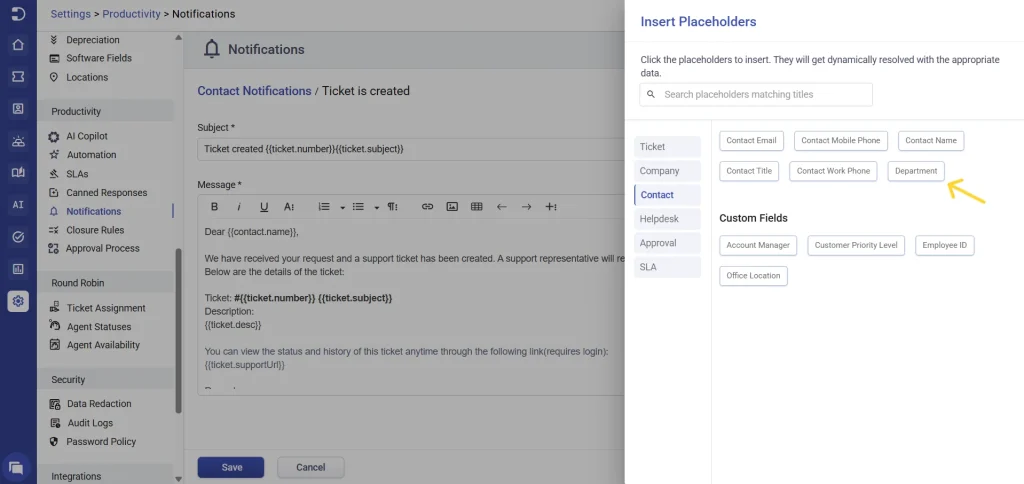This screenshot has width=1024, height=484.
Task: Open the chat bubble icon at bottom left
Action: coord(16,467)
